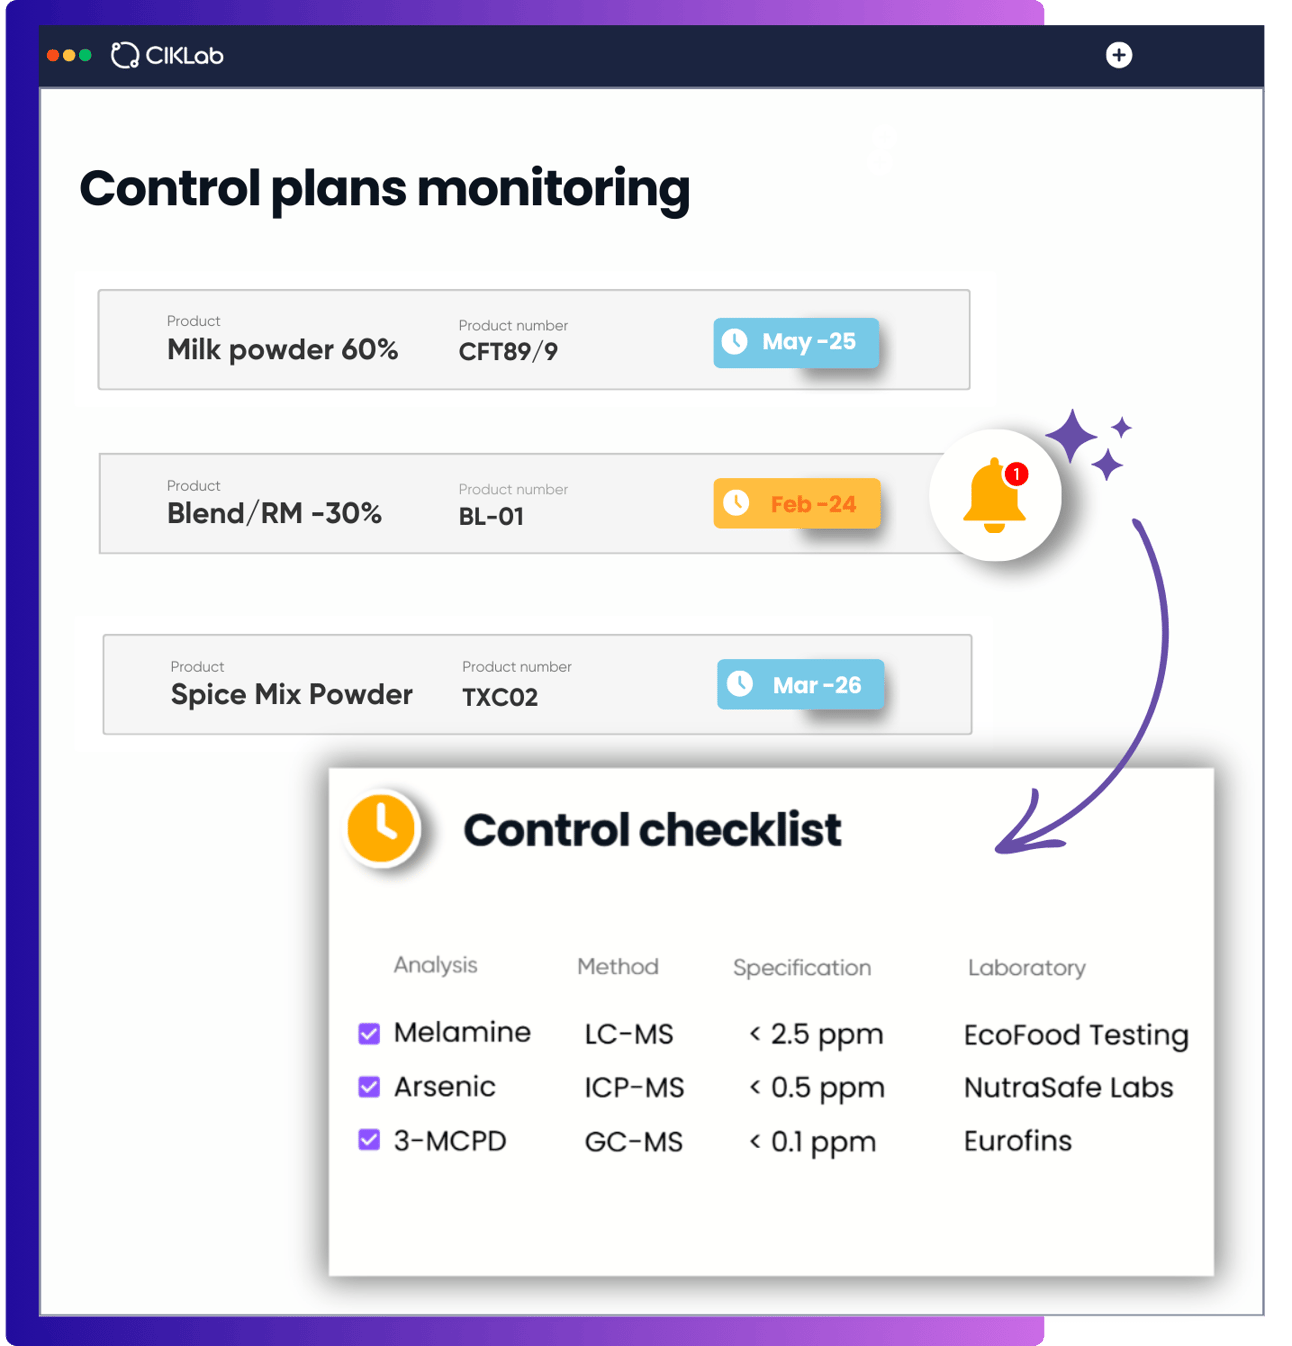1292x1346 pixels.
Task: Click the red window close dot
Action: click(x=53, y=55)
